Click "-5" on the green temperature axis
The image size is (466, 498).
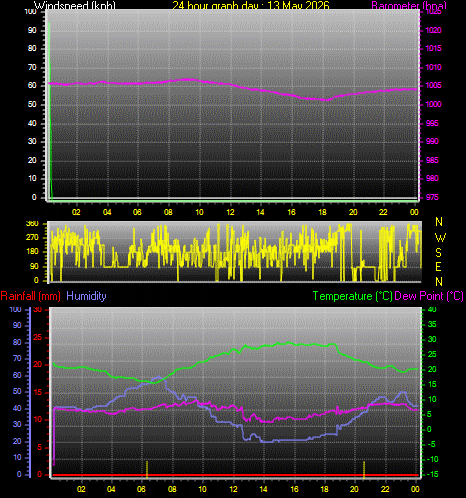(x=431, y=444)
